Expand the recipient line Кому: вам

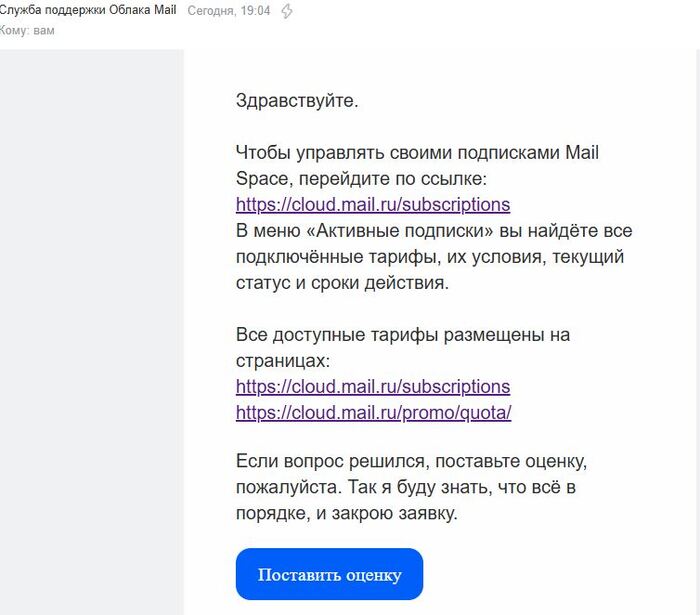coord(27,30)
